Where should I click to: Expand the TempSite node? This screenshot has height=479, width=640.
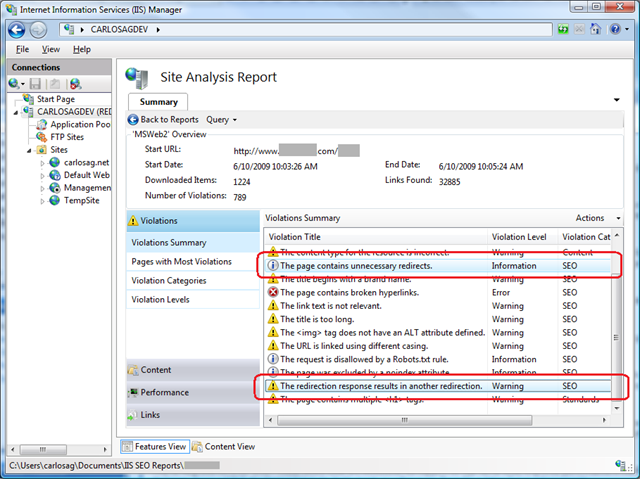pyautogui.click(x=42, y=201)
